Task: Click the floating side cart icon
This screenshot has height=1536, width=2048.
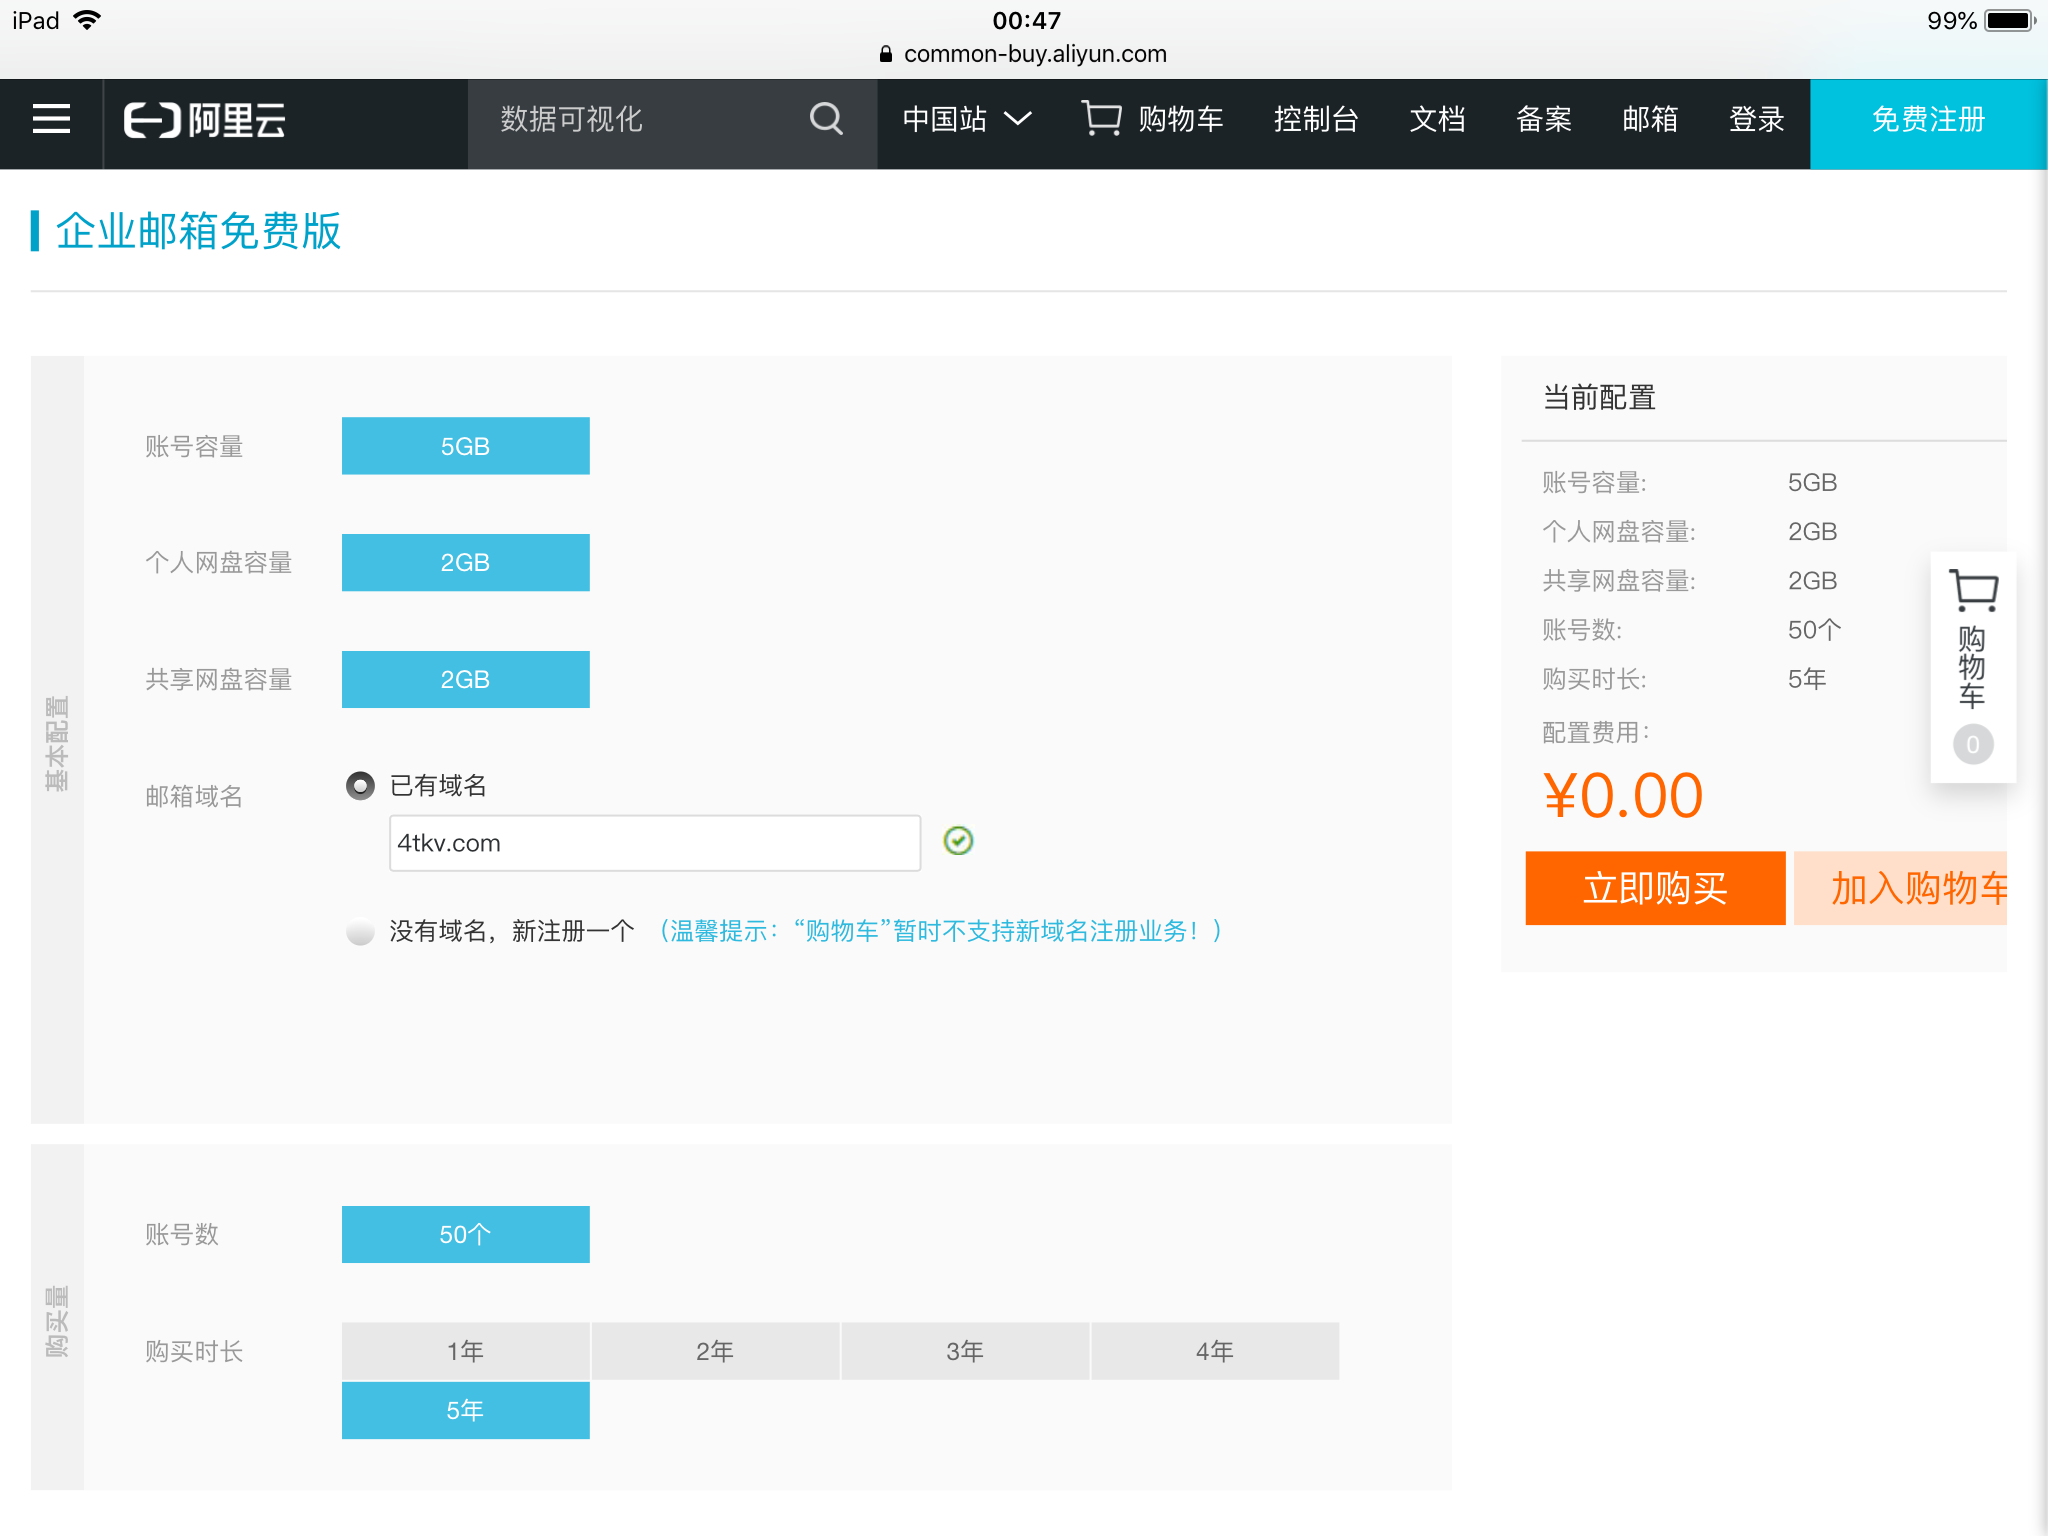Action: [1973, 592]
